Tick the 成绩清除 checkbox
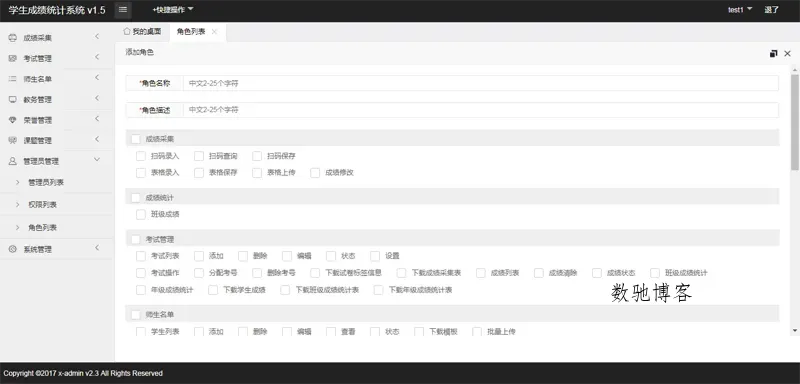This screenshot has height=384, width=800. [539, 273]
